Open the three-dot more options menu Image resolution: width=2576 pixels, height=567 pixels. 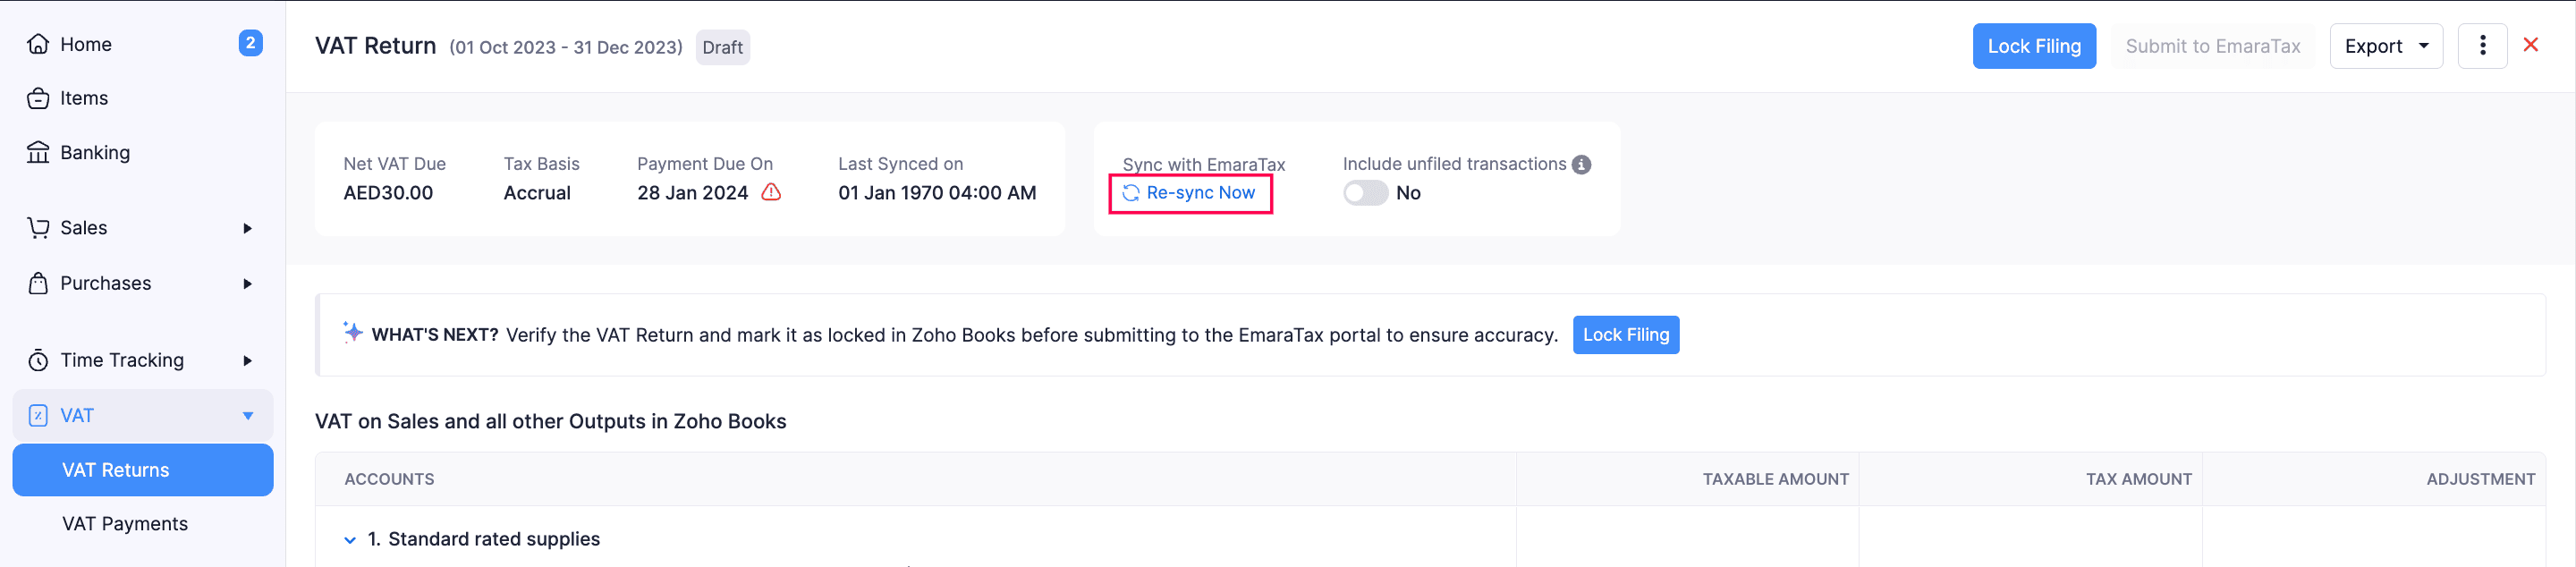tap(2482, 46)
